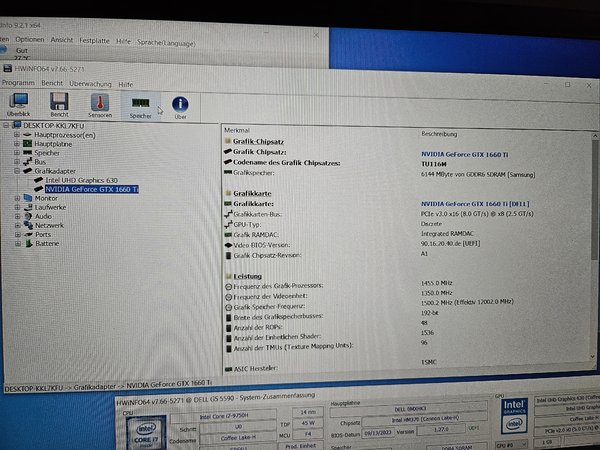This screenshot has width=600, height=450.
Task: Expand the Hauptprozessor(en) tree node
Action: click(x=16, y=135)
